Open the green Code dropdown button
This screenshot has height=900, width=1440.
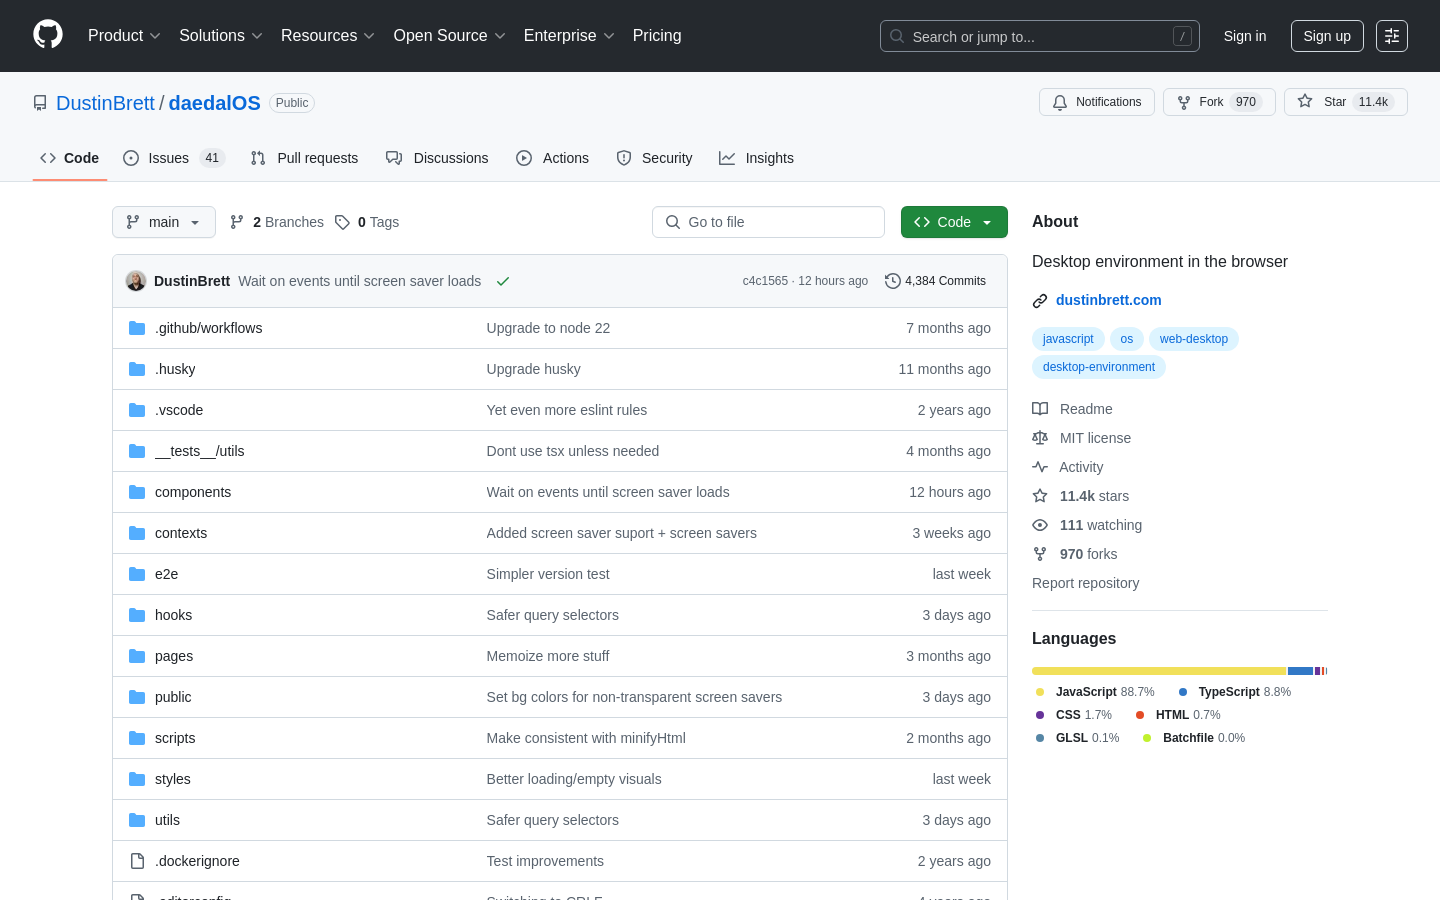pyautogui.click(x=954, y=222)
